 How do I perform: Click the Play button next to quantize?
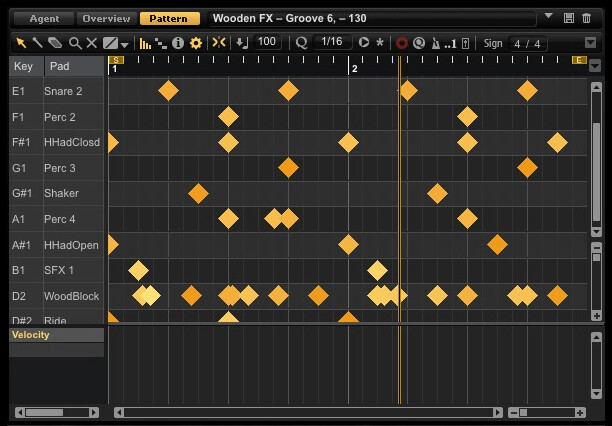coord(364,43)
